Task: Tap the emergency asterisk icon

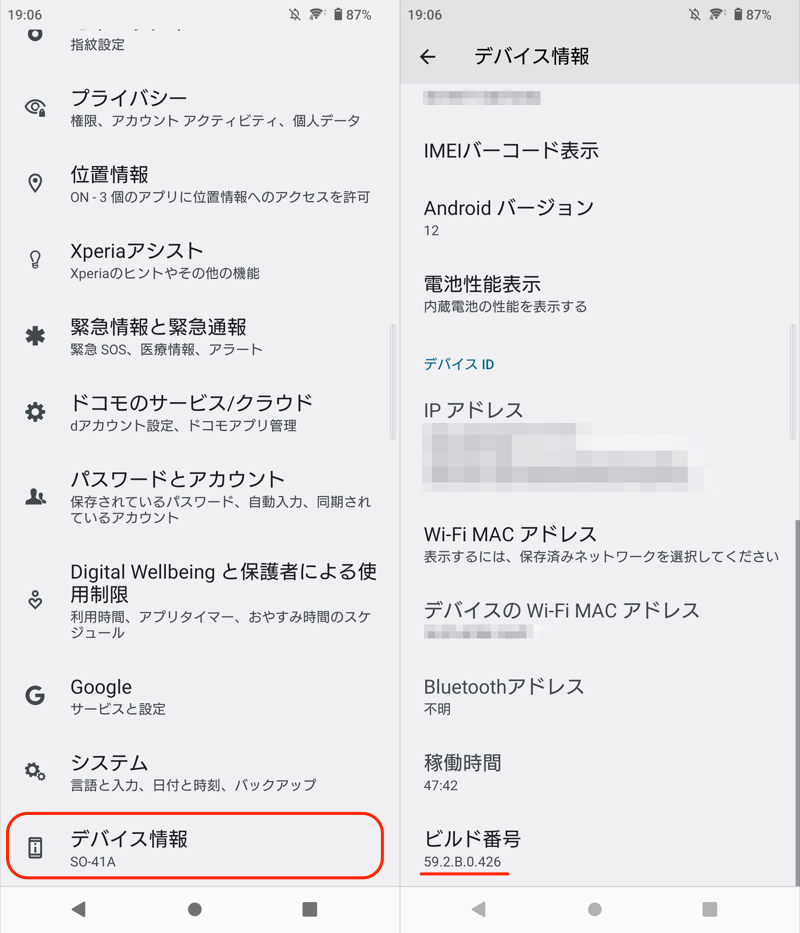Action: pyautogui.click(x=36, y=336)
